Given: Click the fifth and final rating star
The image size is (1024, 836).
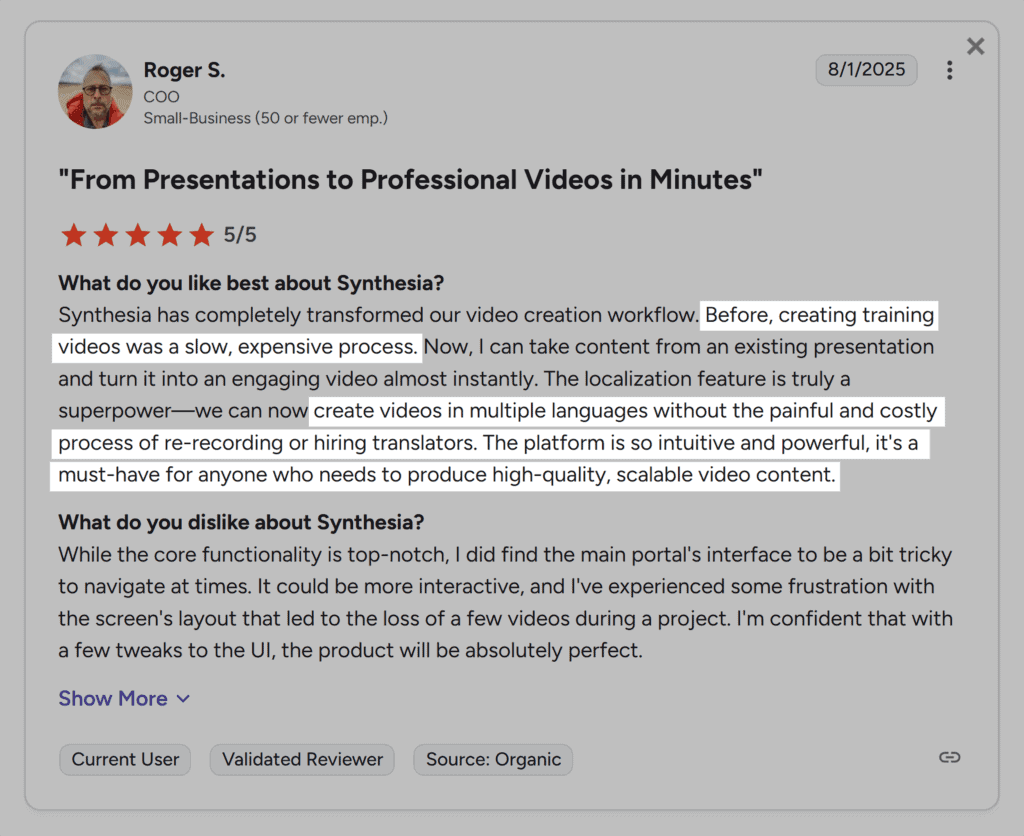Looking at the screenshot, I should click(x=202, y=234).
